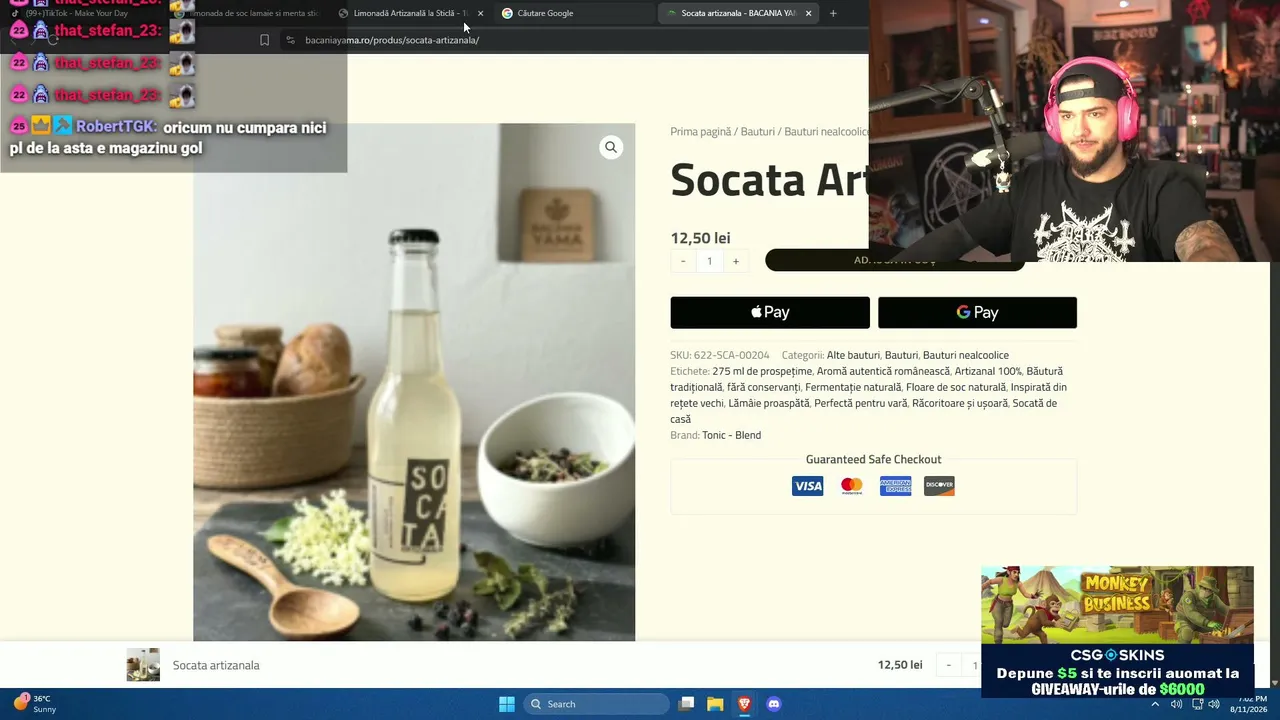Zoom the product image with the magnifier icon
The width and height of the screenshot is (1280, 720).
pos(611,147)
